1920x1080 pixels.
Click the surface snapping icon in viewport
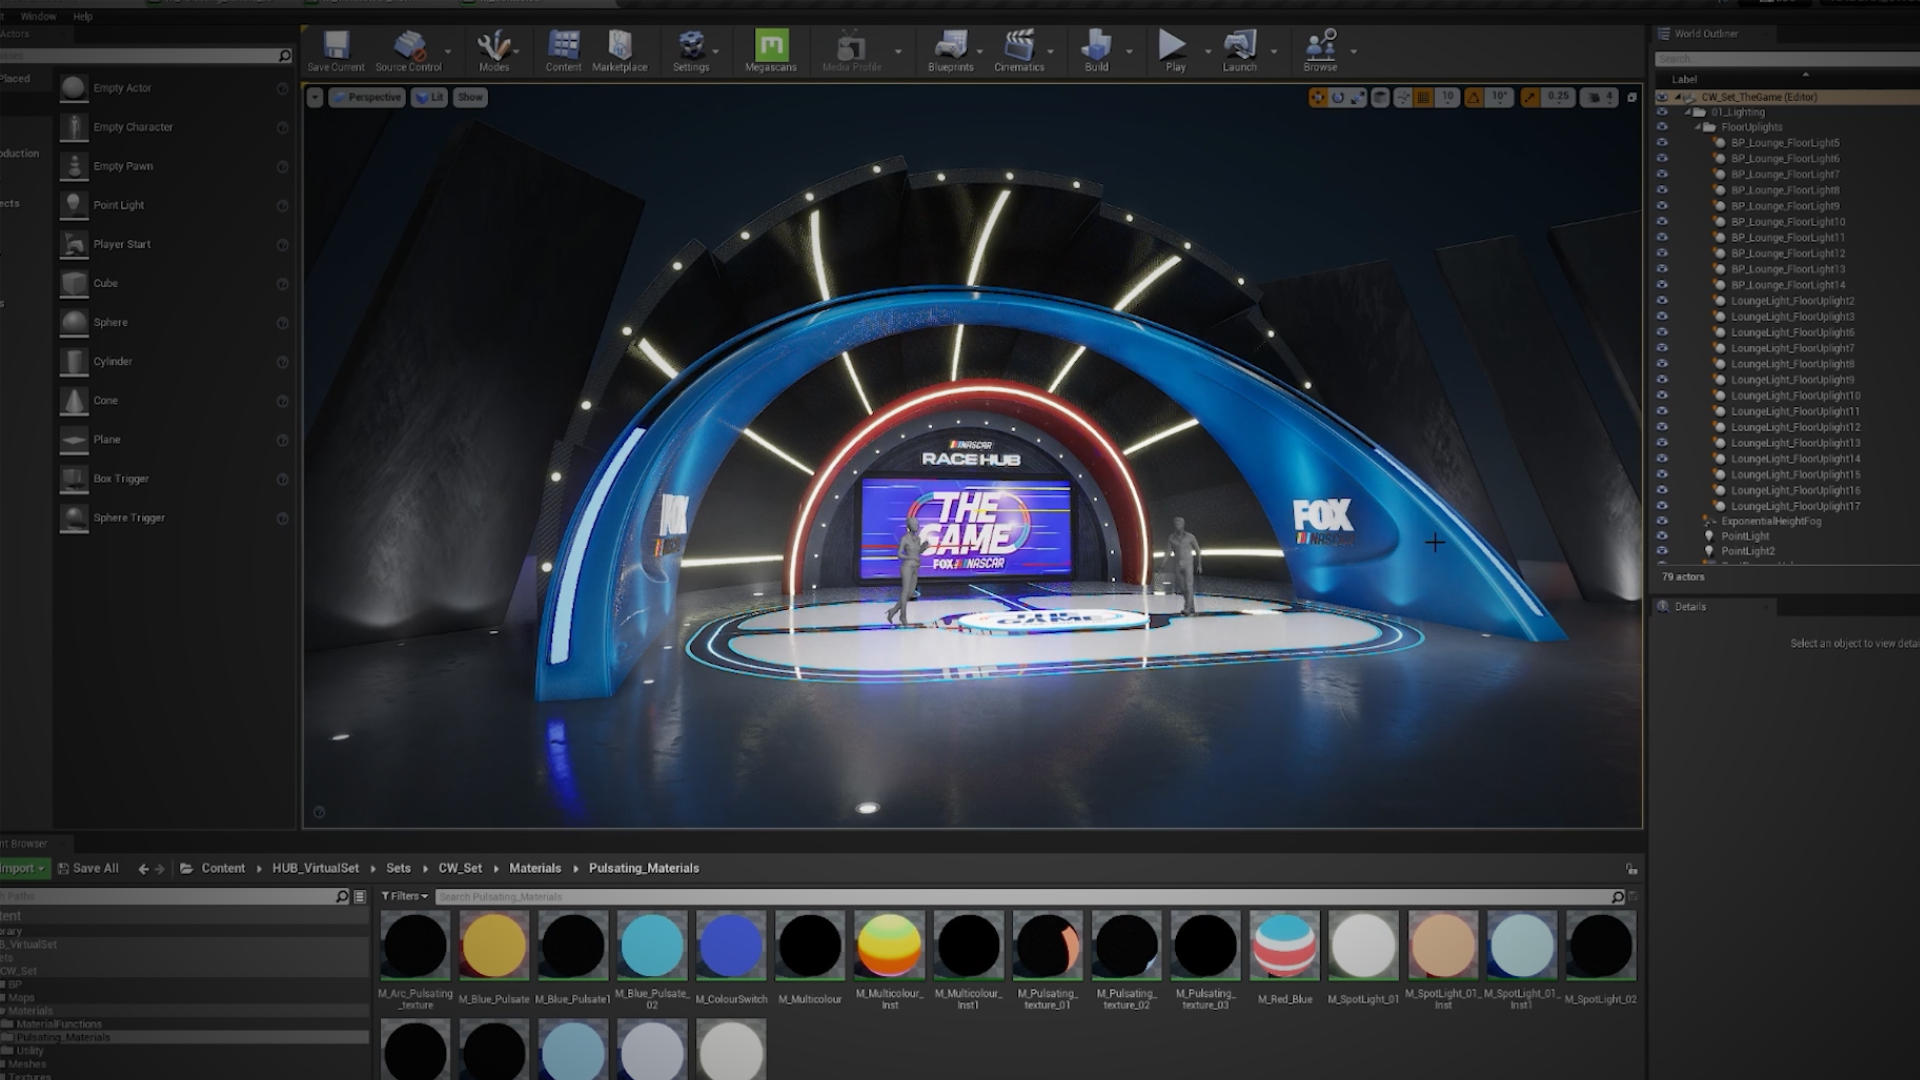tap(1403, 97)
